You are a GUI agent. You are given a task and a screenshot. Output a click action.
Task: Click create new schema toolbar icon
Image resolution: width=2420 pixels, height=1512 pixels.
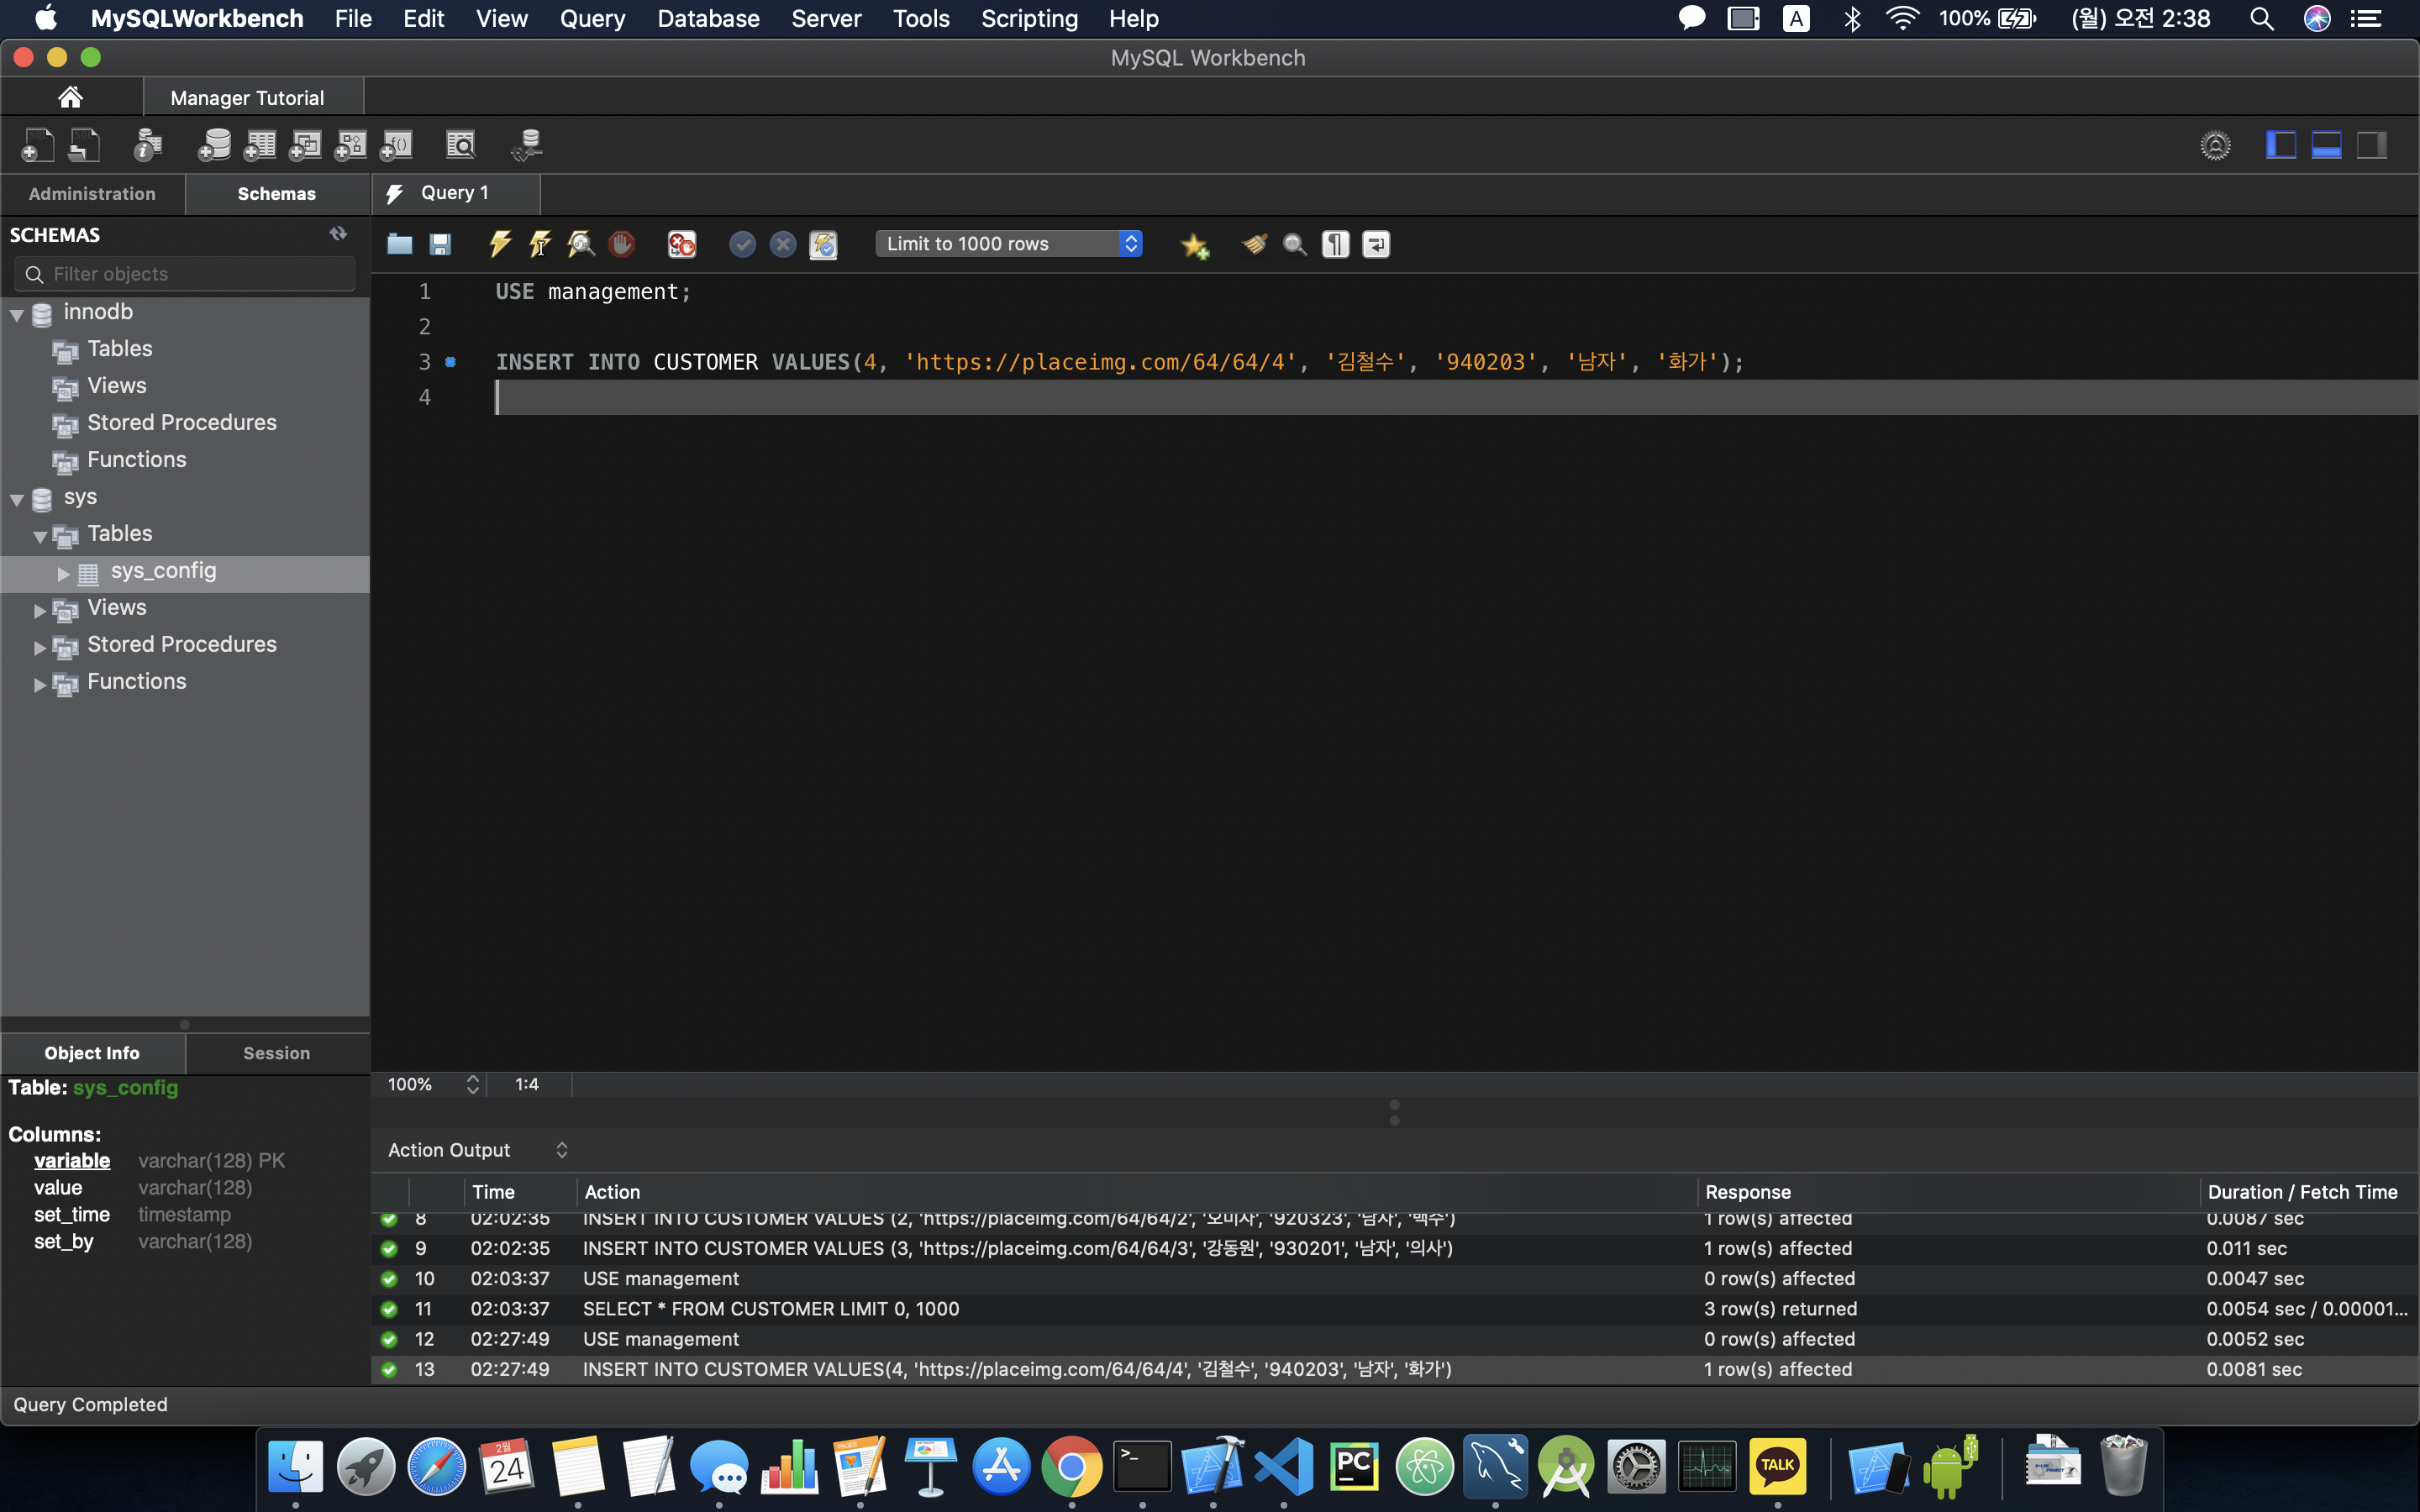pos(214,146)
